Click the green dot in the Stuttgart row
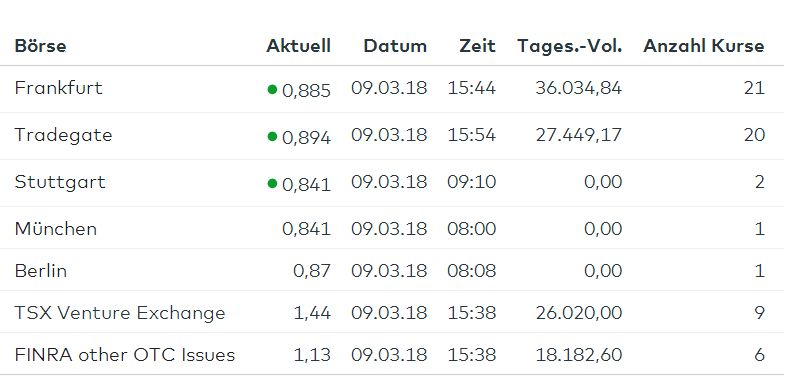The height and width of the screenshot is (391, 798). coord(272,183)
